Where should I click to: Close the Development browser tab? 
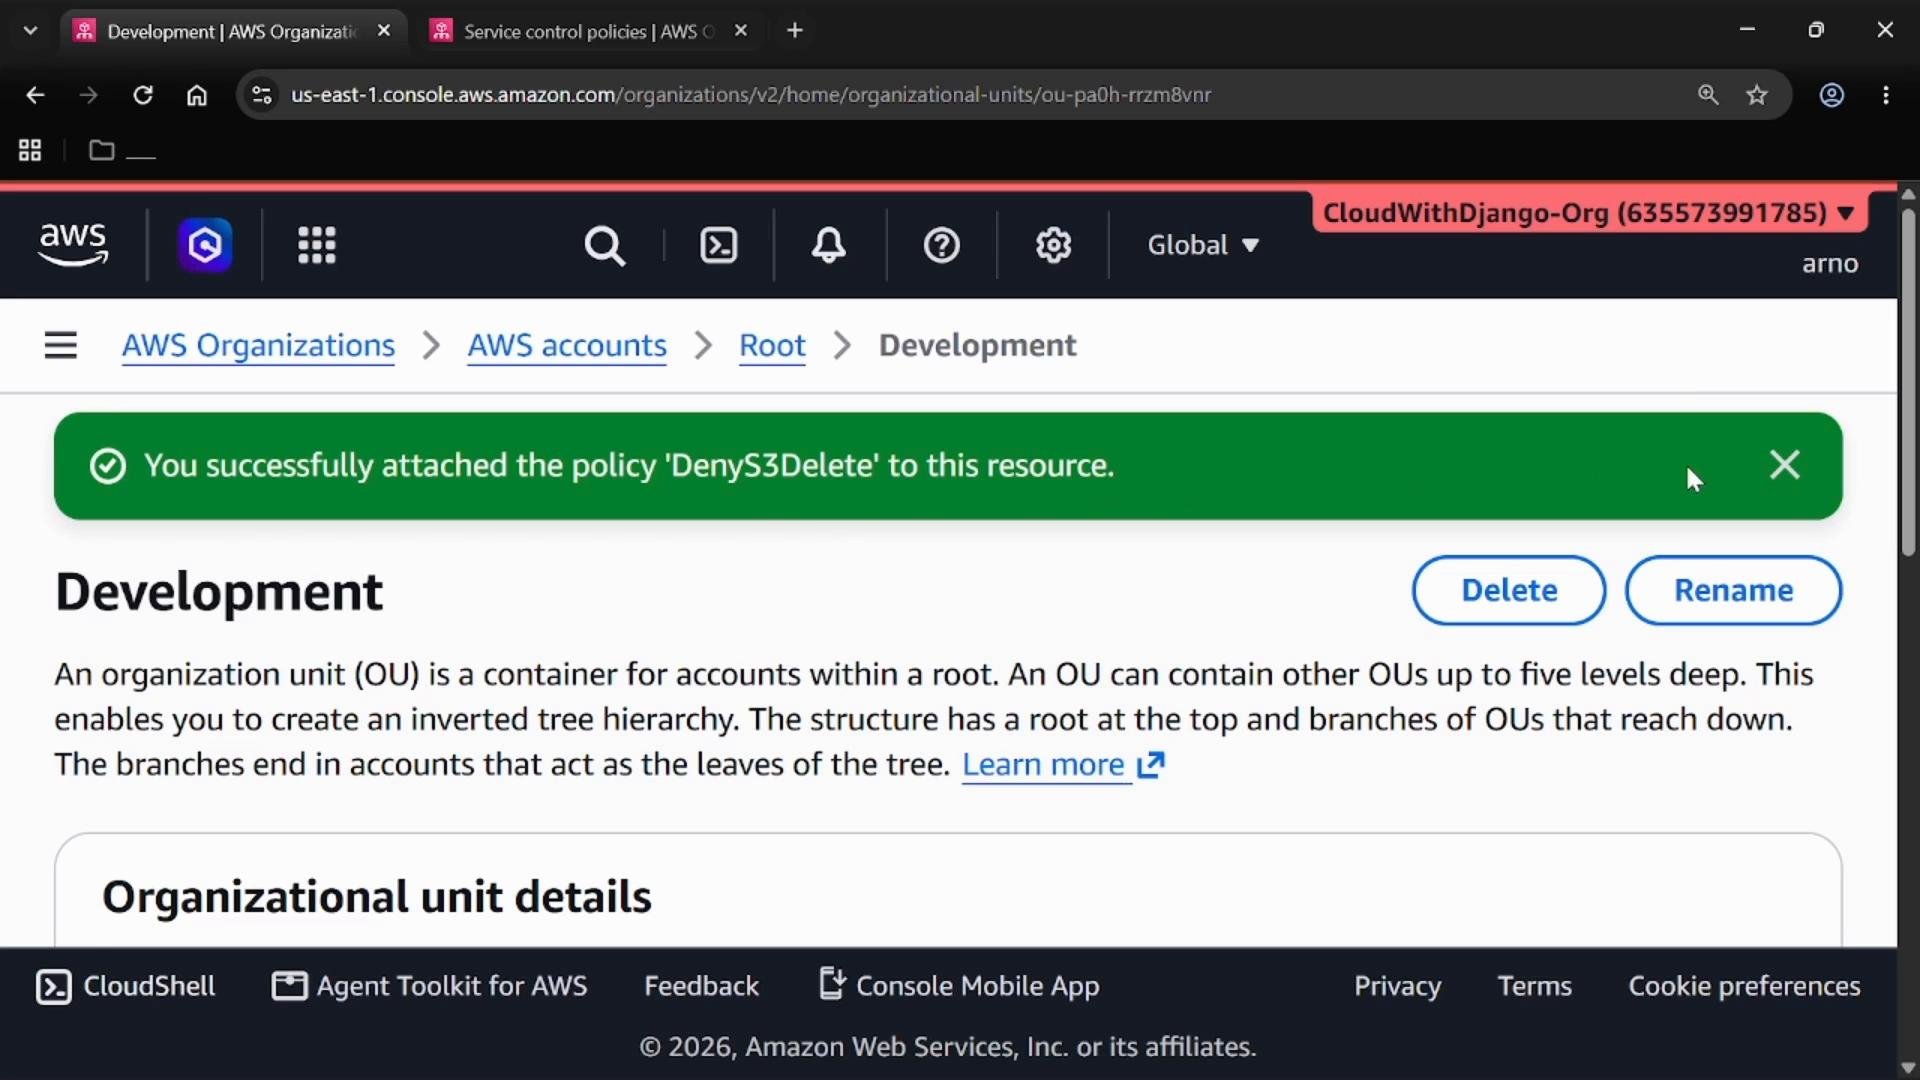(x=384, y=31)
